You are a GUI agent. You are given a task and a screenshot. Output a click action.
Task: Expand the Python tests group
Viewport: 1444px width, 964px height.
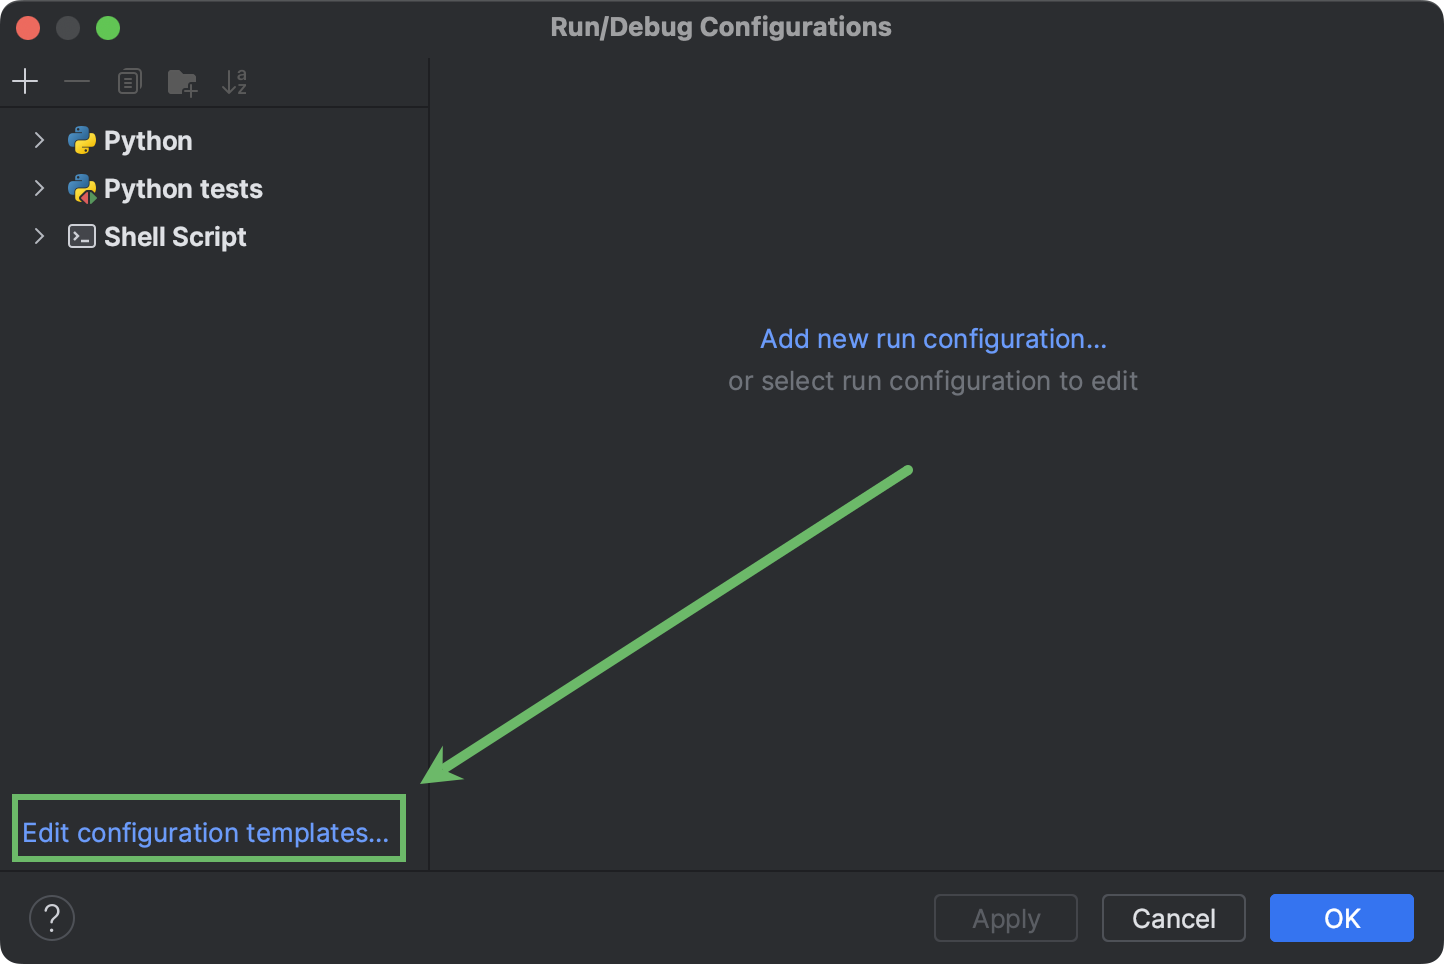tap(39, 188)
